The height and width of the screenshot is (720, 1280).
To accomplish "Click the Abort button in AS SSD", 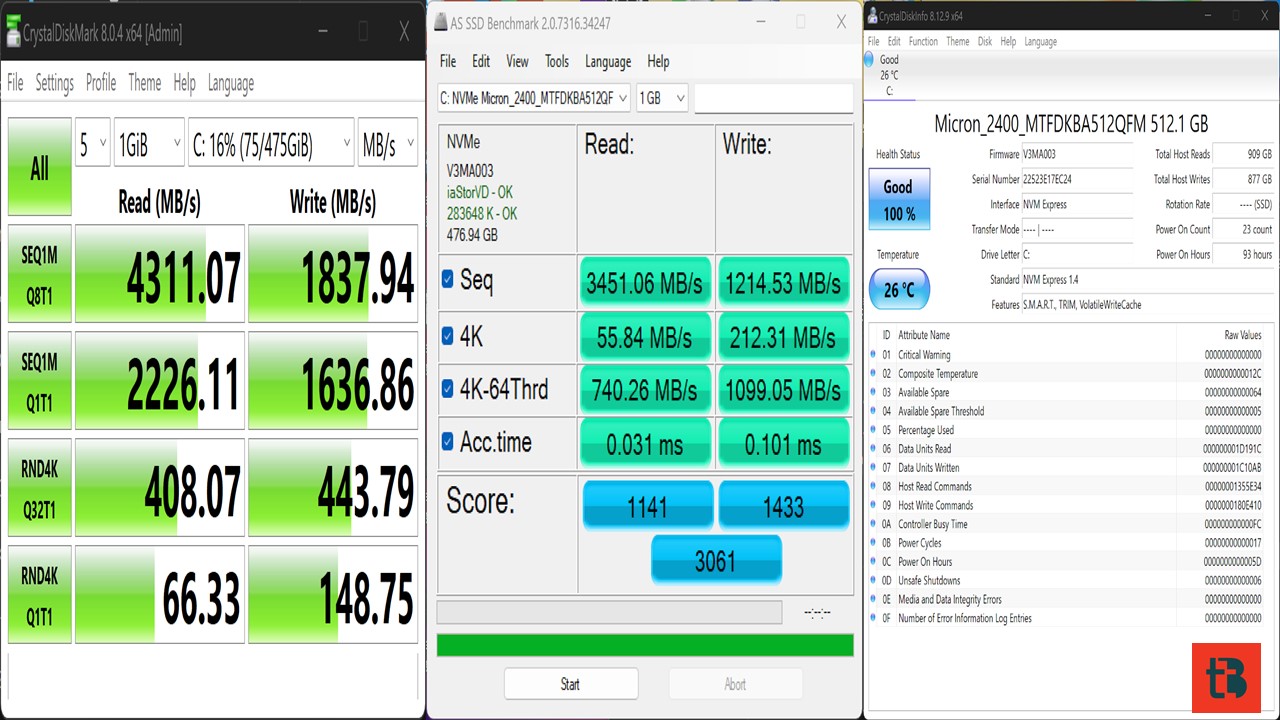I will (x=735, y=684).
